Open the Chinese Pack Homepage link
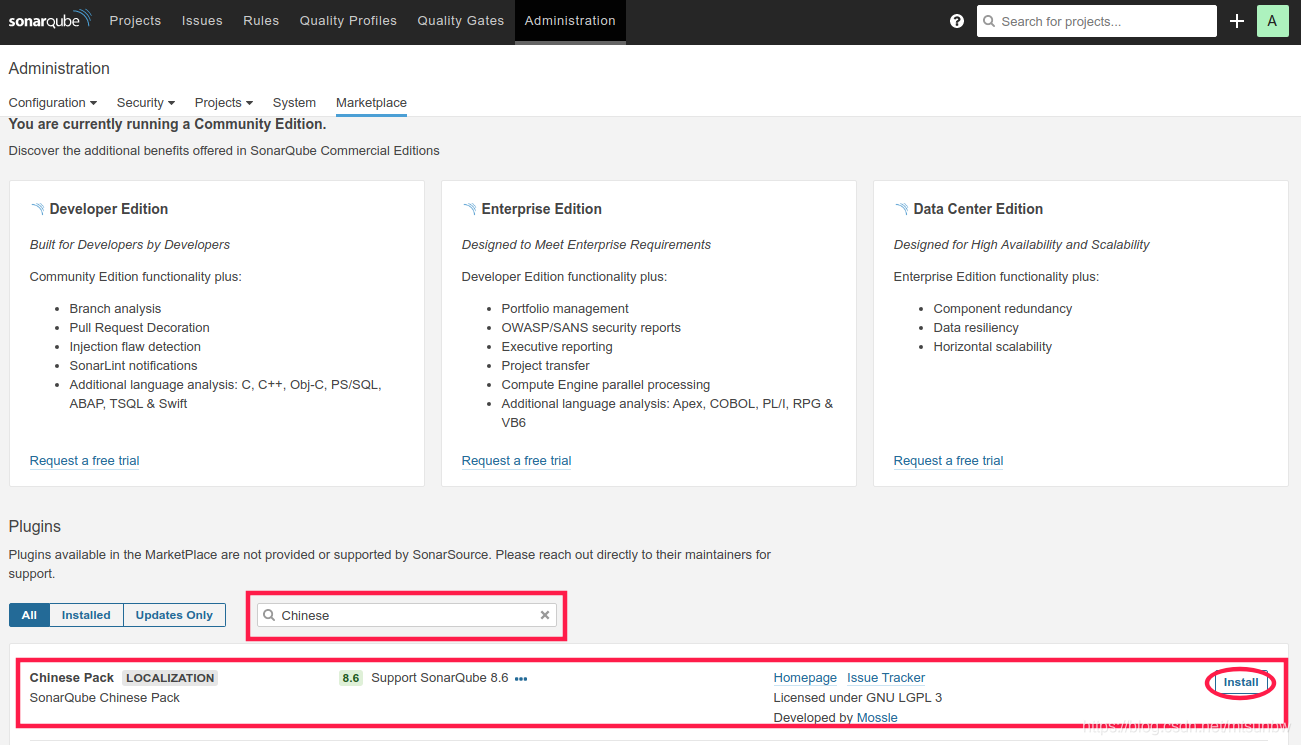 [805, 678]
